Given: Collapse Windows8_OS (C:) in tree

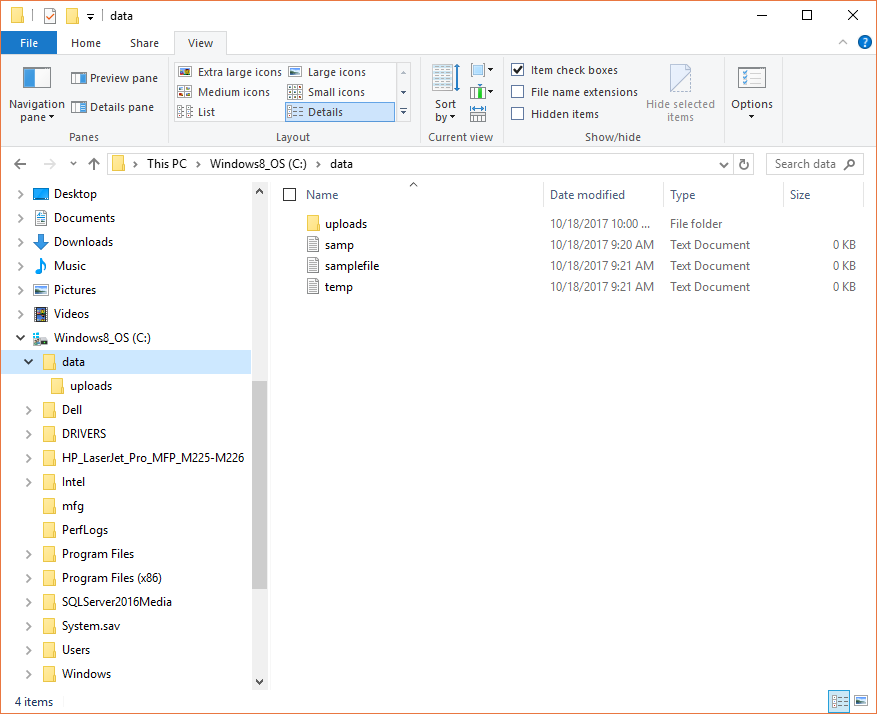Looking at the screenshot, I should pos(21,338).
